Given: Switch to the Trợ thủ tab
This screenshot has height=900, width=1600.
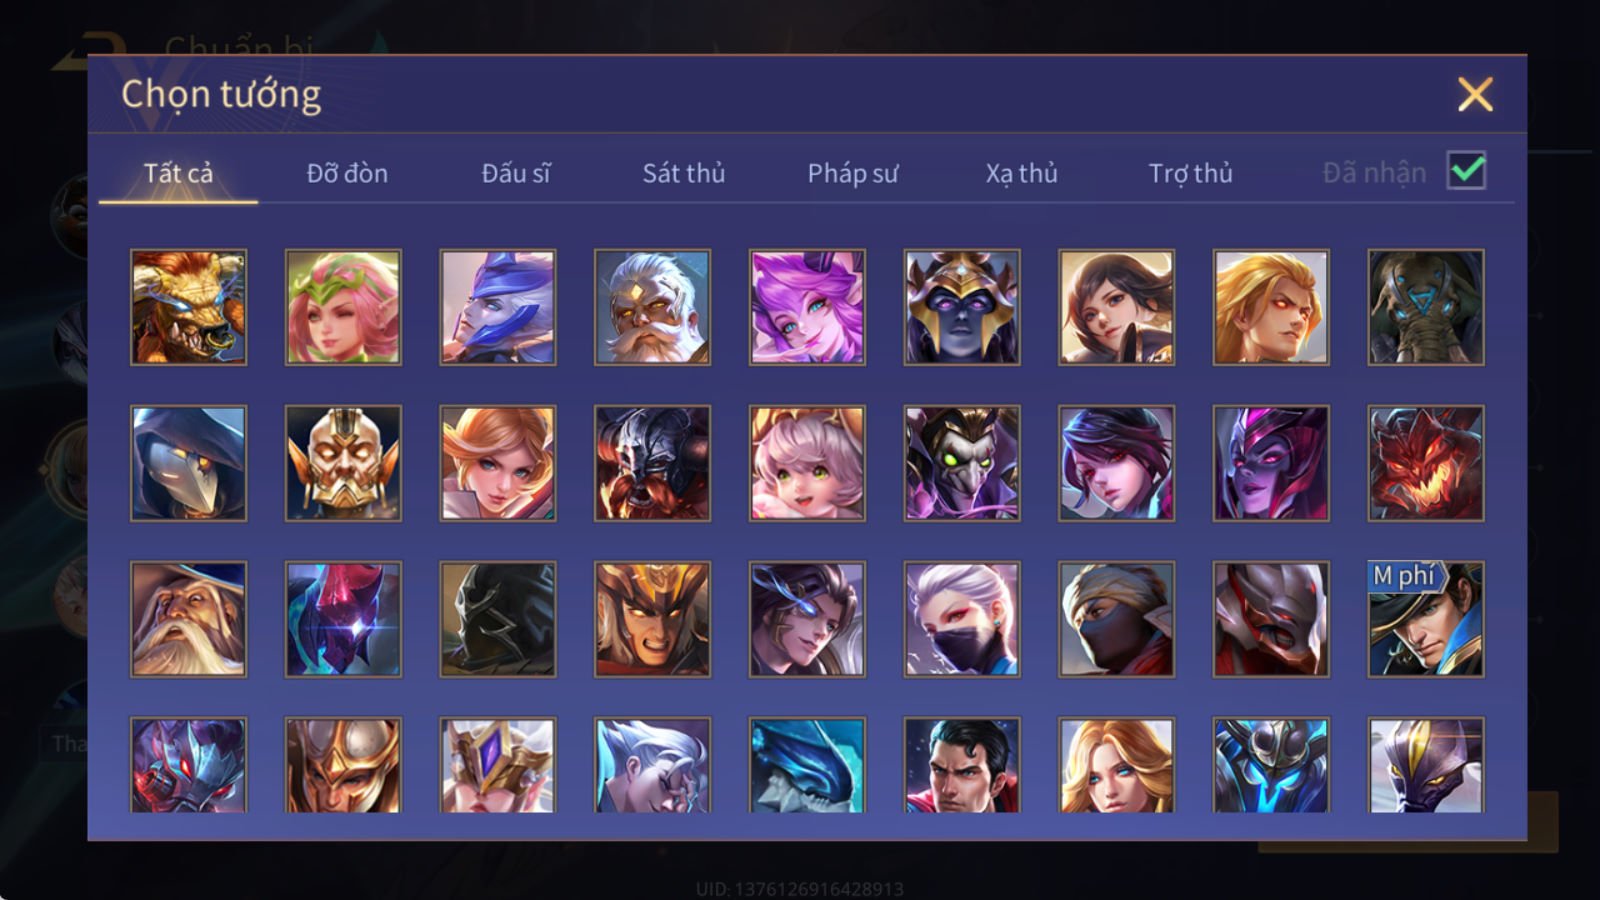Looking at the screenshot, I should [1190, 173].
